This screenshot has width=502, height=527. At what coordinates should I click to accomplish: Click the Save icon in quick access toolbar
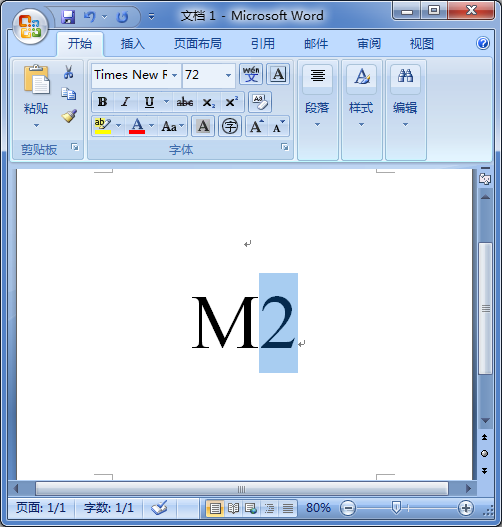pyautogui.click(x=68, y=17)
